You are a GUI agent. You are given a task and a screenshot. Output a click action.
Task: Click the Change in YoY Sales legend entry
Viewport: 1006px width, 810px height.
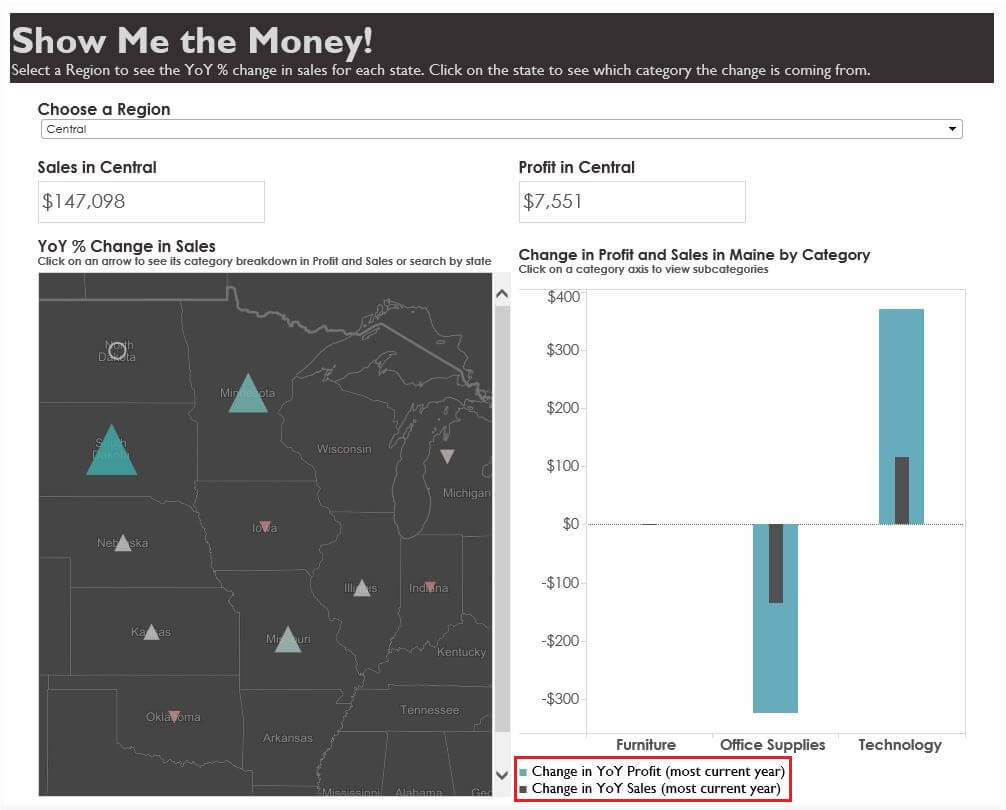(x=655, y=788)
